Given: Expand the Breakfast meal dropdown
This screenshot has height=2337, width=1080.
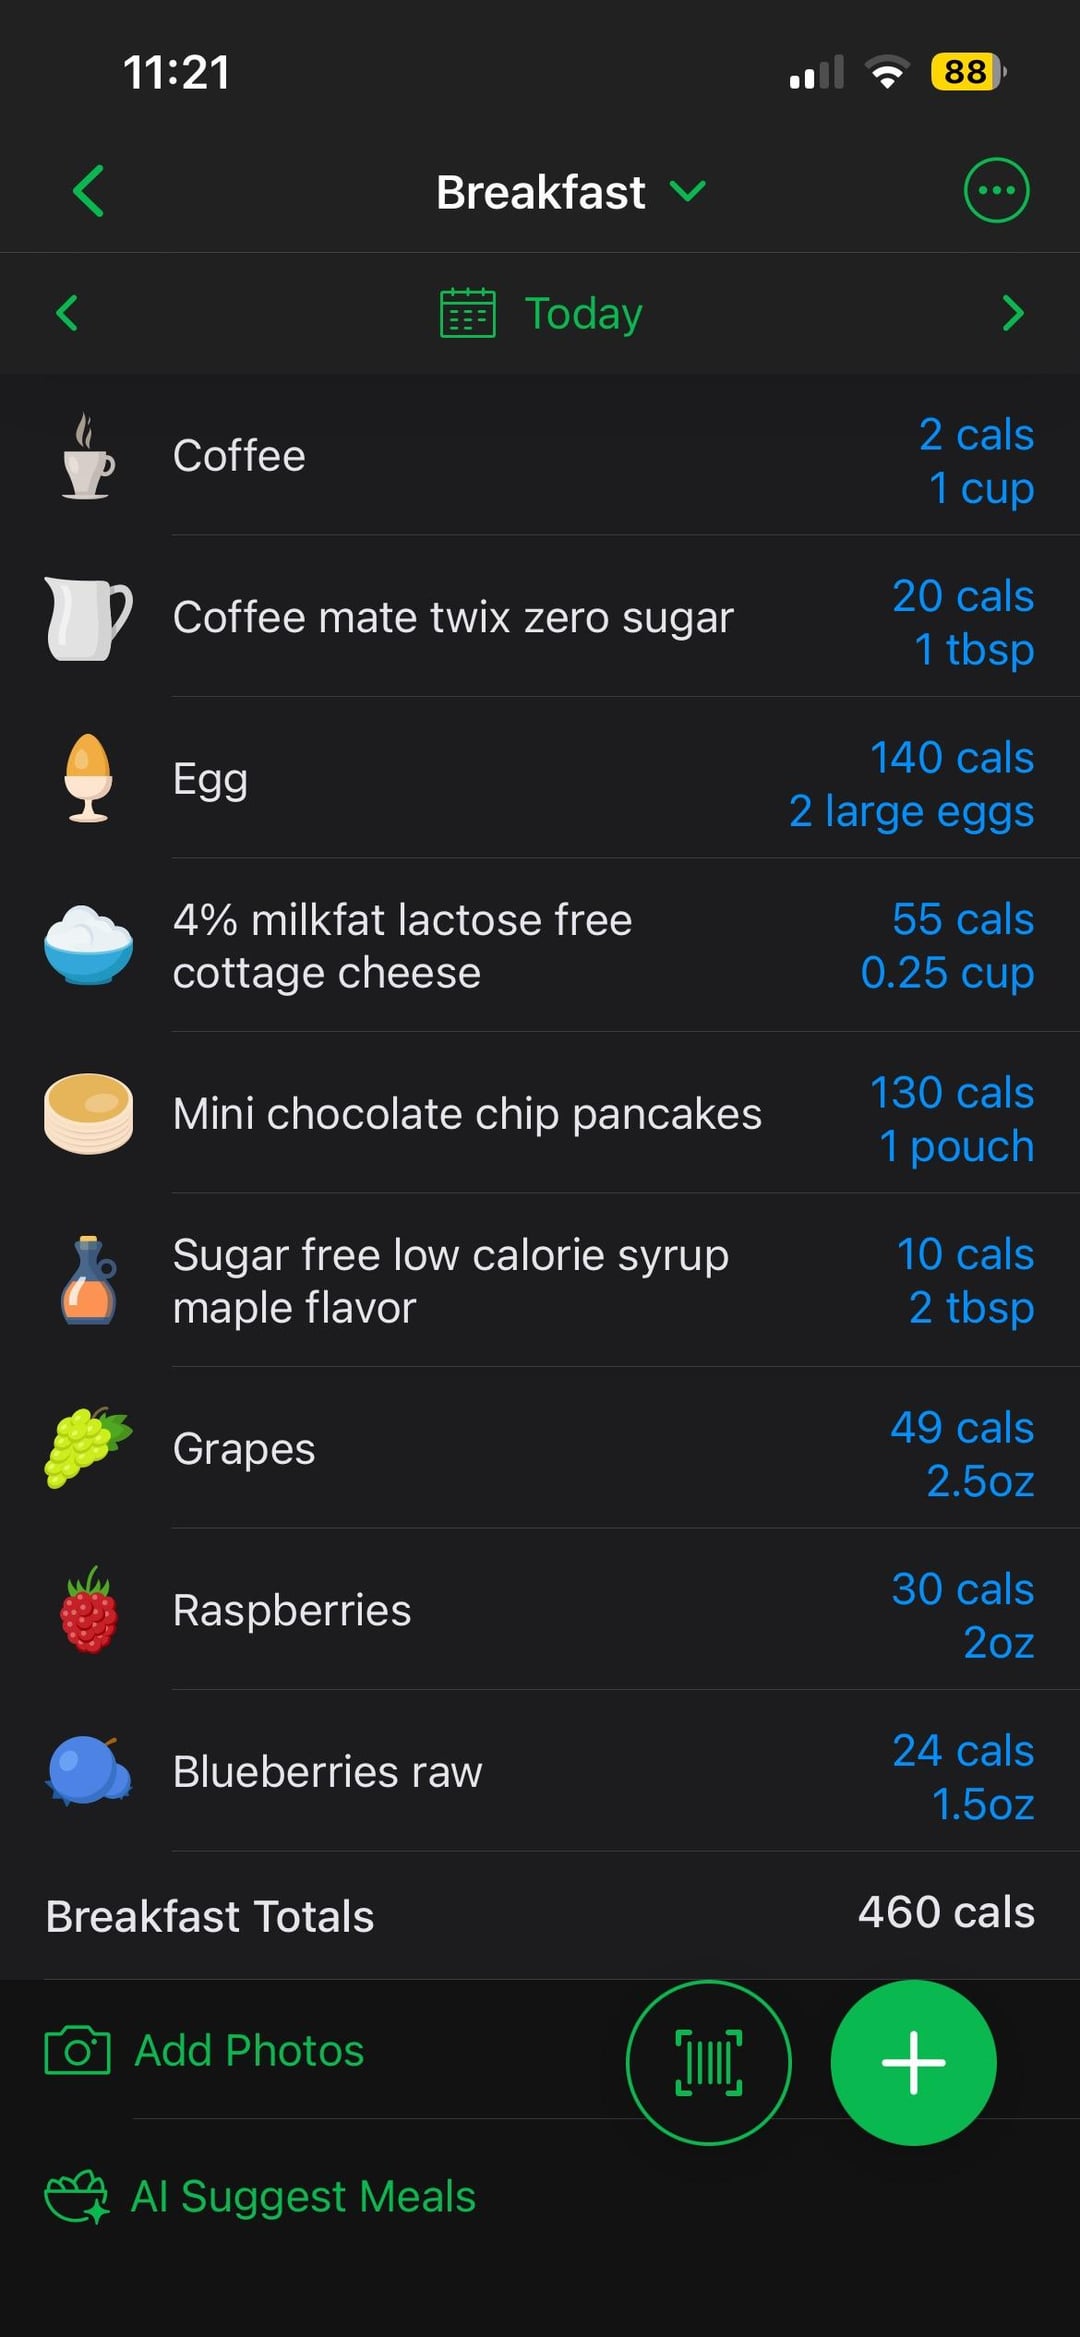Looking at the screenshot, I should pyautogui.click(x=688, y=191).
